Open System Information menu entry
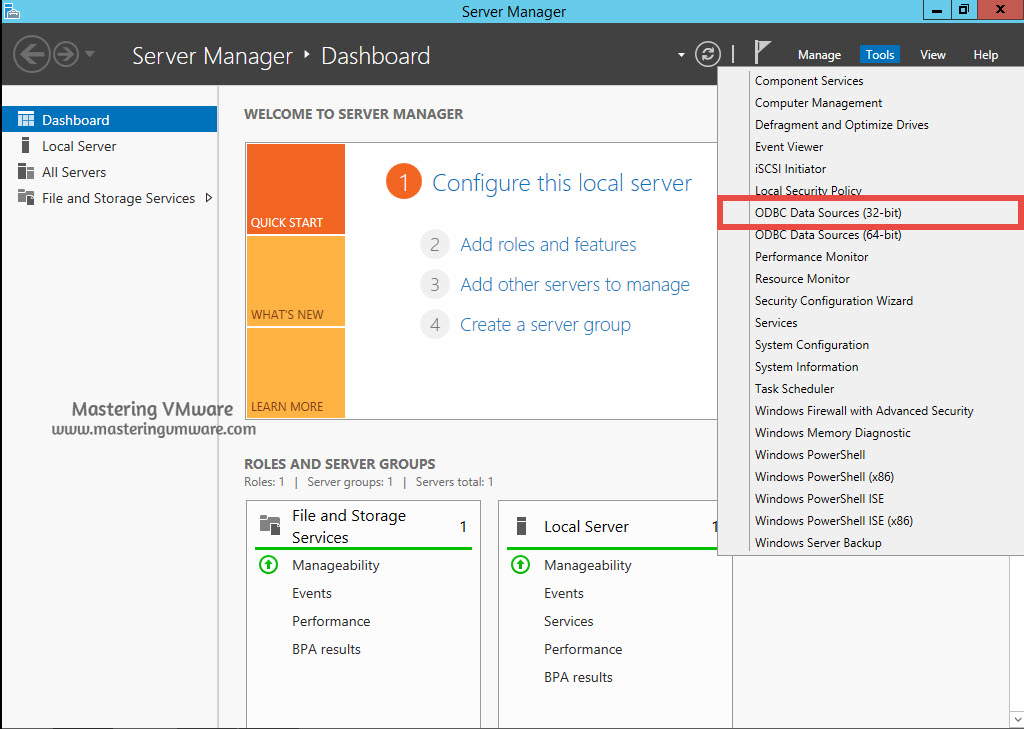The image size is (1024, 729). pyautogui.click(x=807, y=367)
